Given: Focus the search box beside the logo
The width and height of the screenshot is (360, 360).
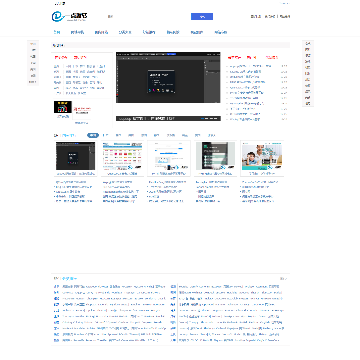Looking at the screenshot, I should [148, 17].
